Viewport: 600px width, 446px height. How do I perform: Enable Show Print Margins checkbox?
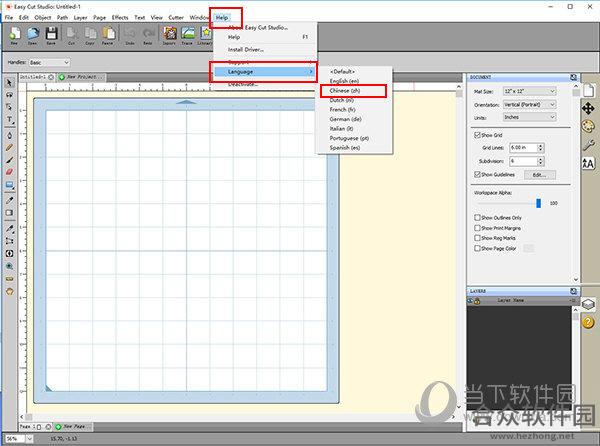click(477, 228)
